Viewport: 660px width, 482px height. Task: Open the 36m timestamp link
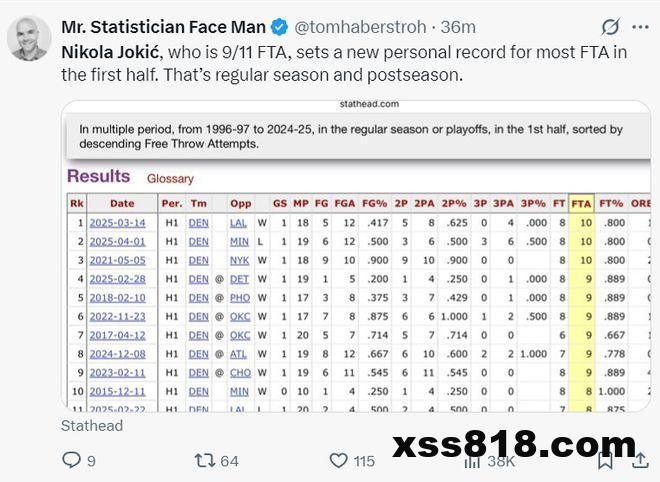[458, 27]
